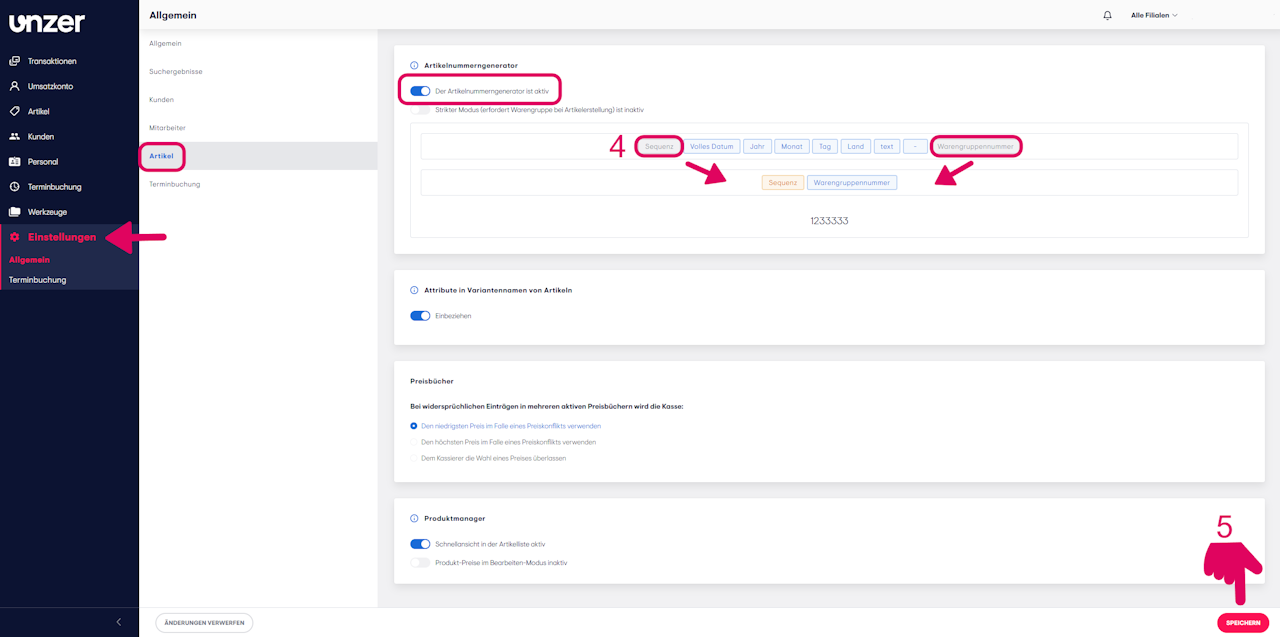Add the Jahr token to the number format
The image size is (1280, 637).
coord(757,145)
